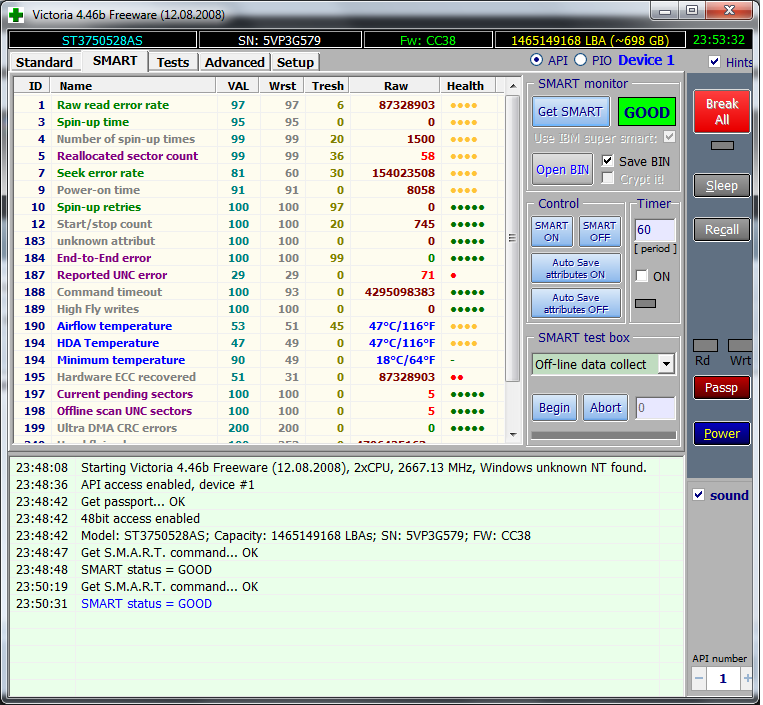Image resolution: width=763 pixels, height=705 pixels.
Task: Click the VAL column header
Action: pos(238,86)
